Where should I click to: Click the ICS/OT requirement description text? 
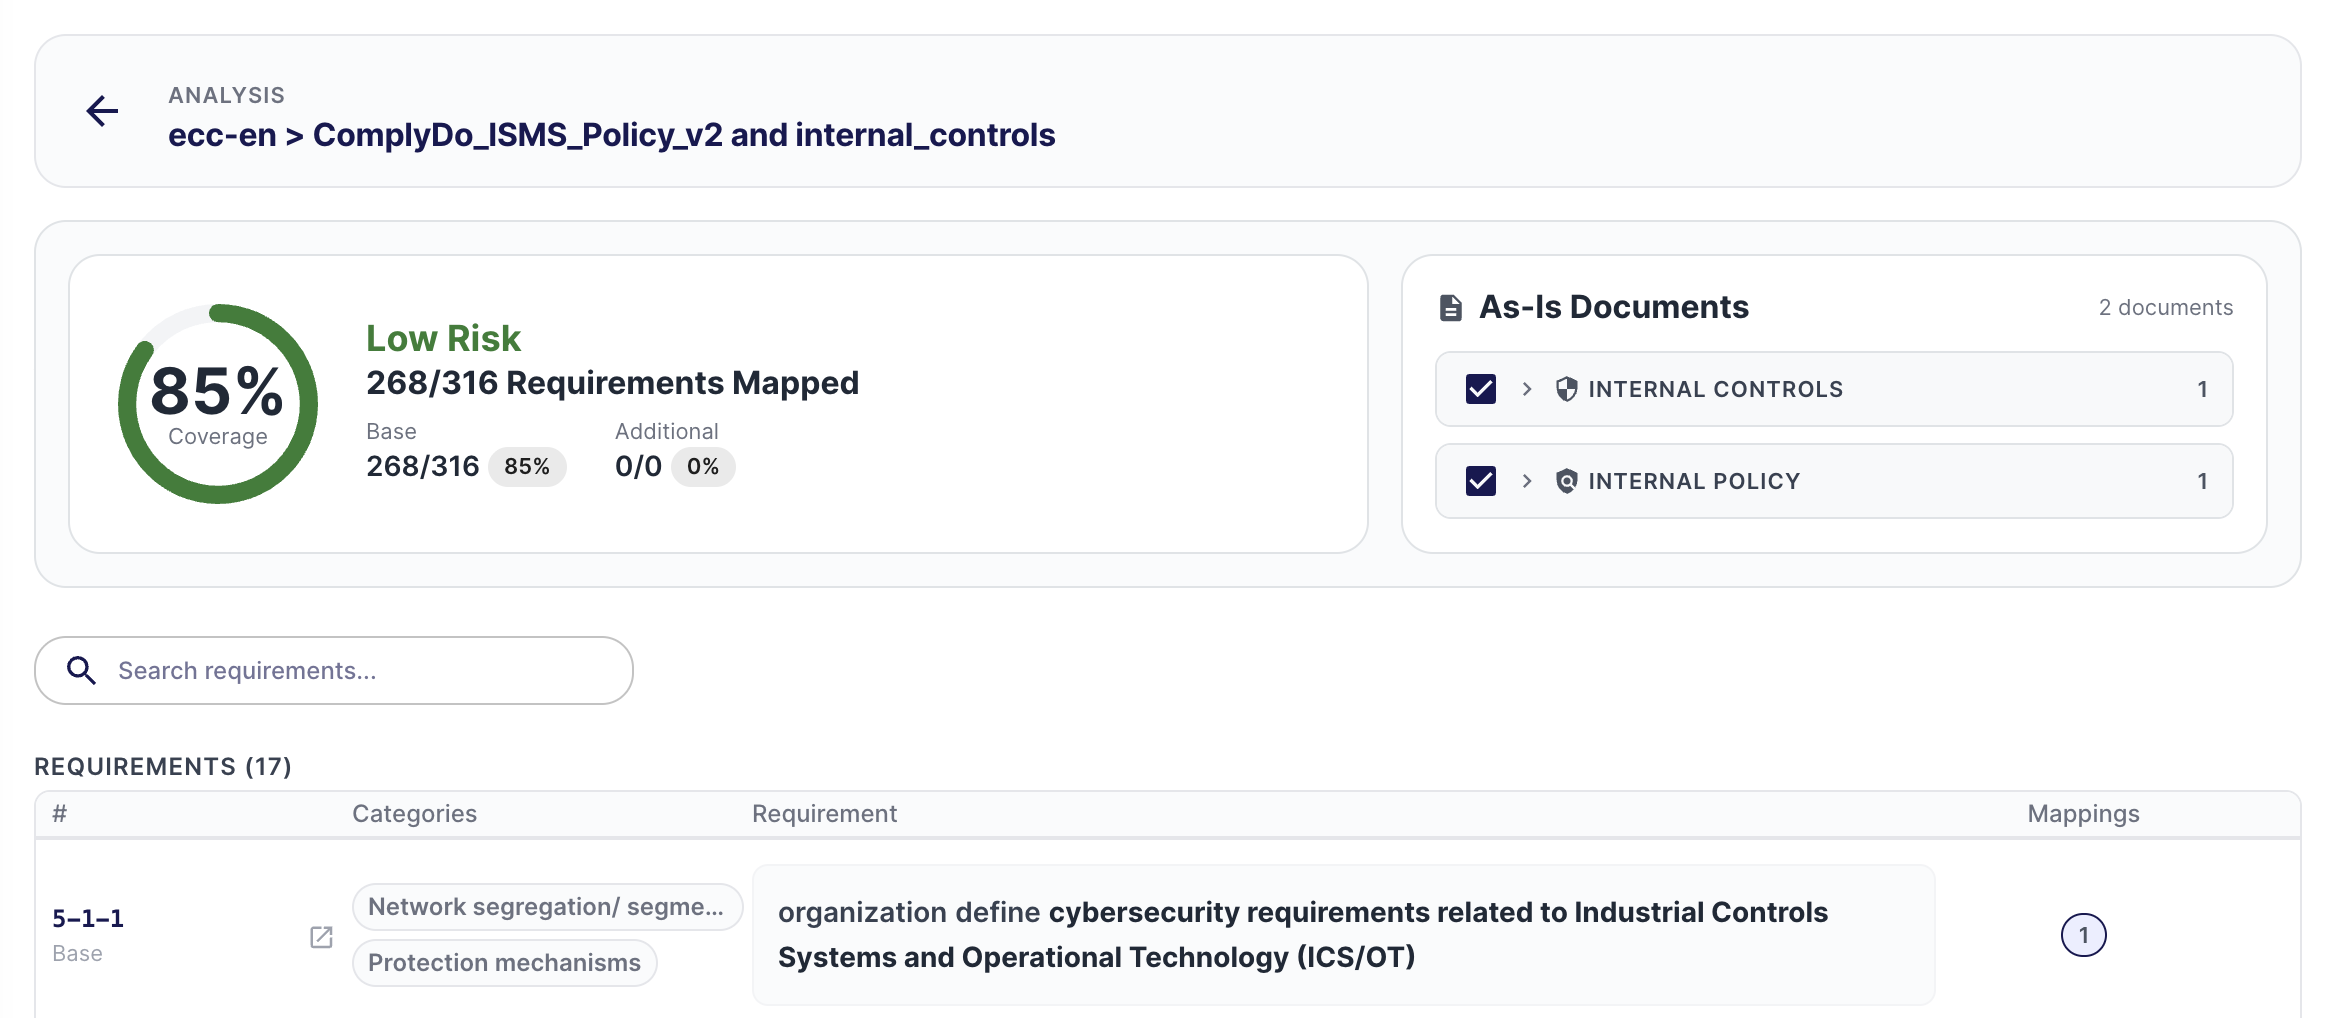click(1300, 934)
